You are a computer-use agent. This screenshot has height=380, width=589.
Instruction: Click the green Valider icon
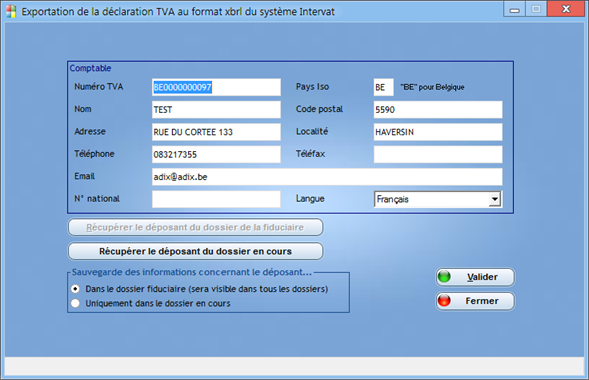click(444, 277)
